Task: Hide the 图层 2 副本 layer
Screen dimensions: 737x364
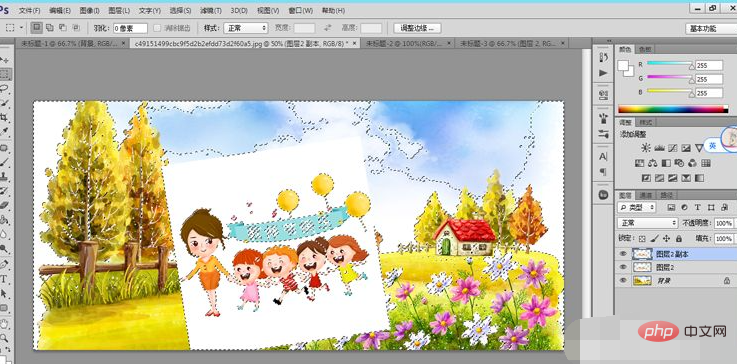Action: pos(623,254)
